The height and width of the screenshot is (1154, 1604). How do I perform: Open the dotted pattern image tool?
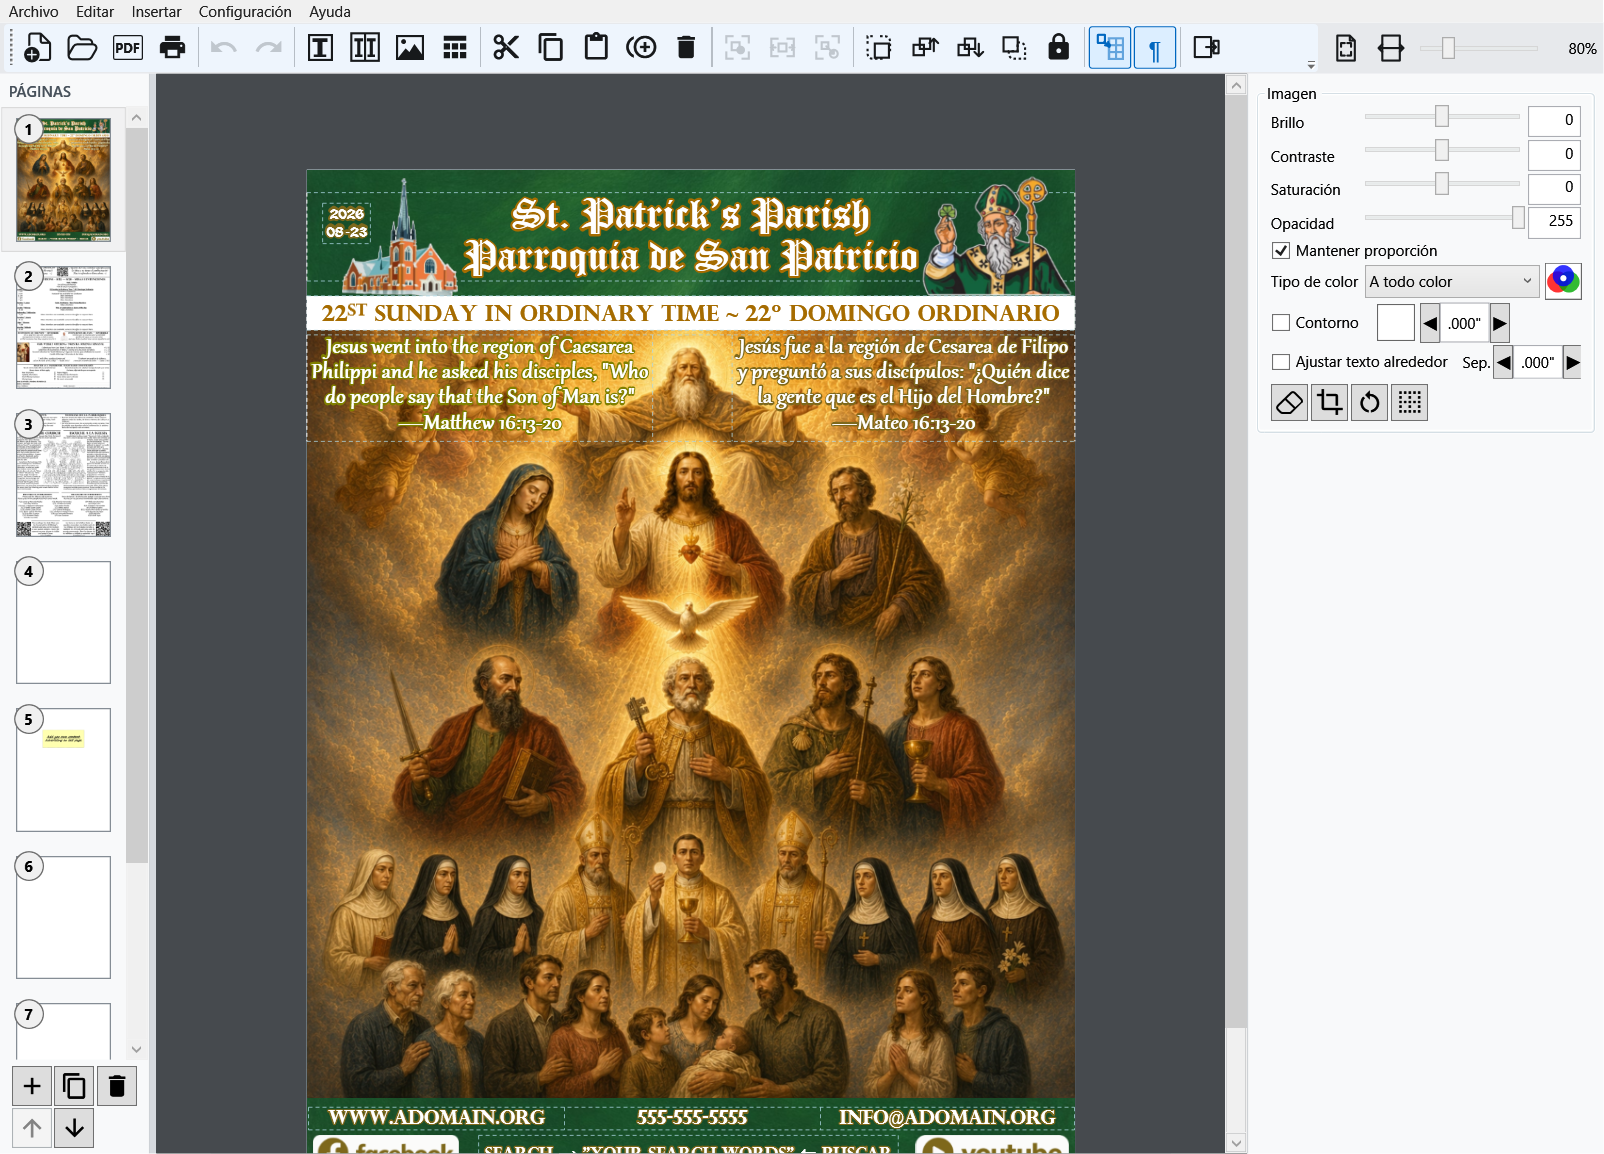[x=1409, y=402]
